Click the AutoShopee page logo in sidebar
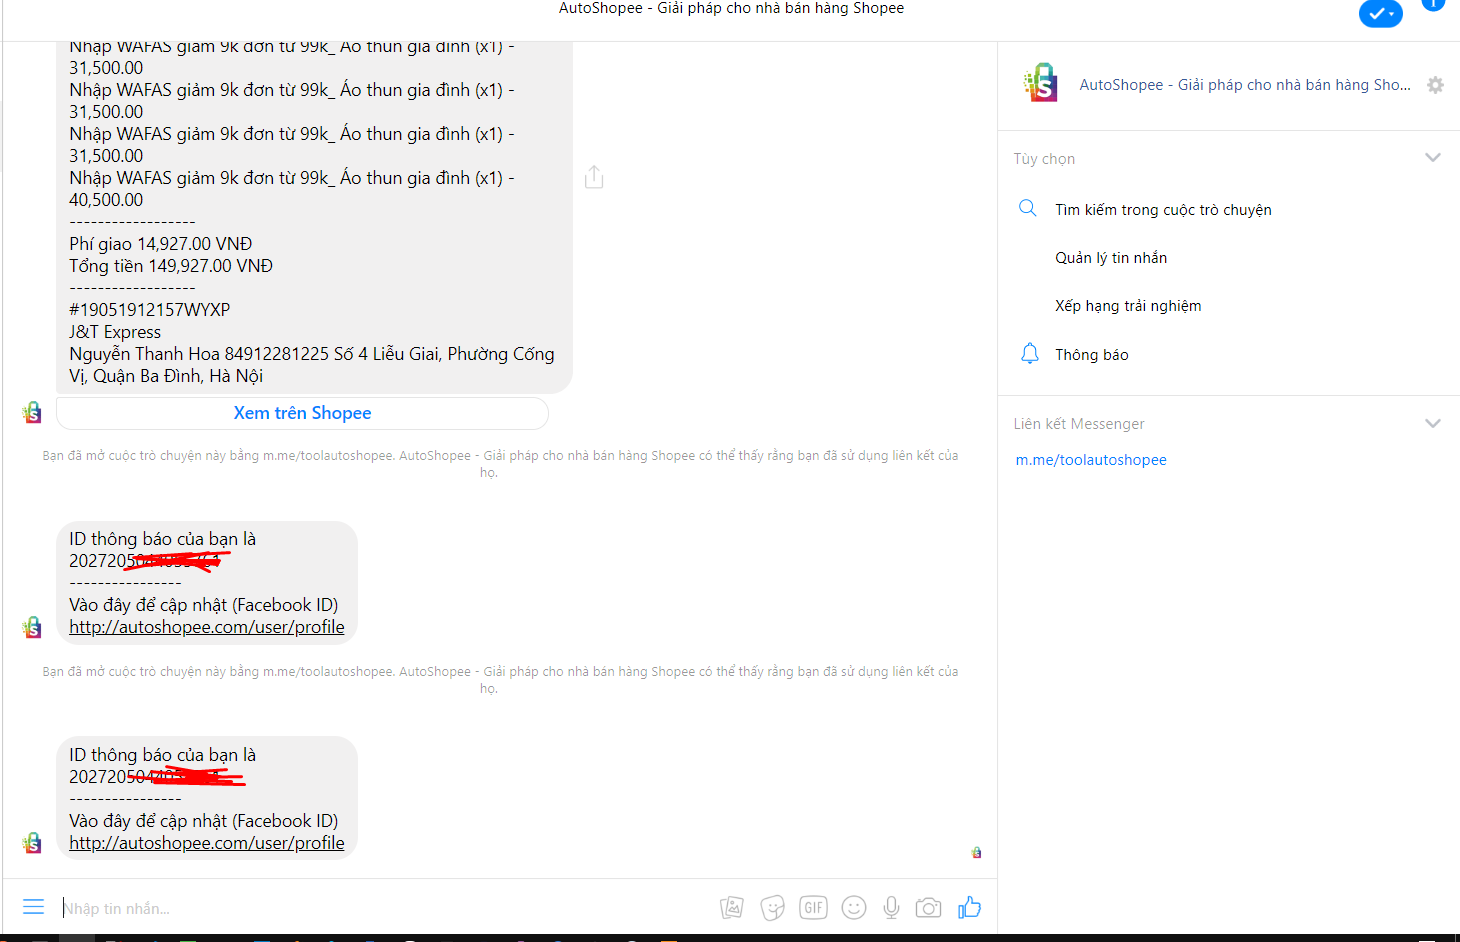 pyautogui.click(x=1040, y=83)
